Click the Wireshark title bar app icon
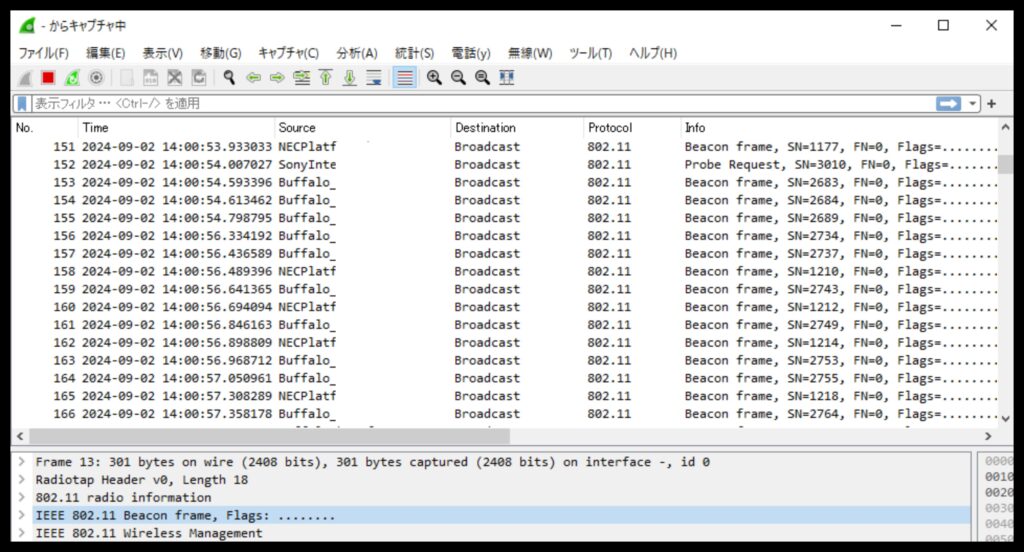The height and width of the screenshot is (552, 1024). click(x=27, y=26)
